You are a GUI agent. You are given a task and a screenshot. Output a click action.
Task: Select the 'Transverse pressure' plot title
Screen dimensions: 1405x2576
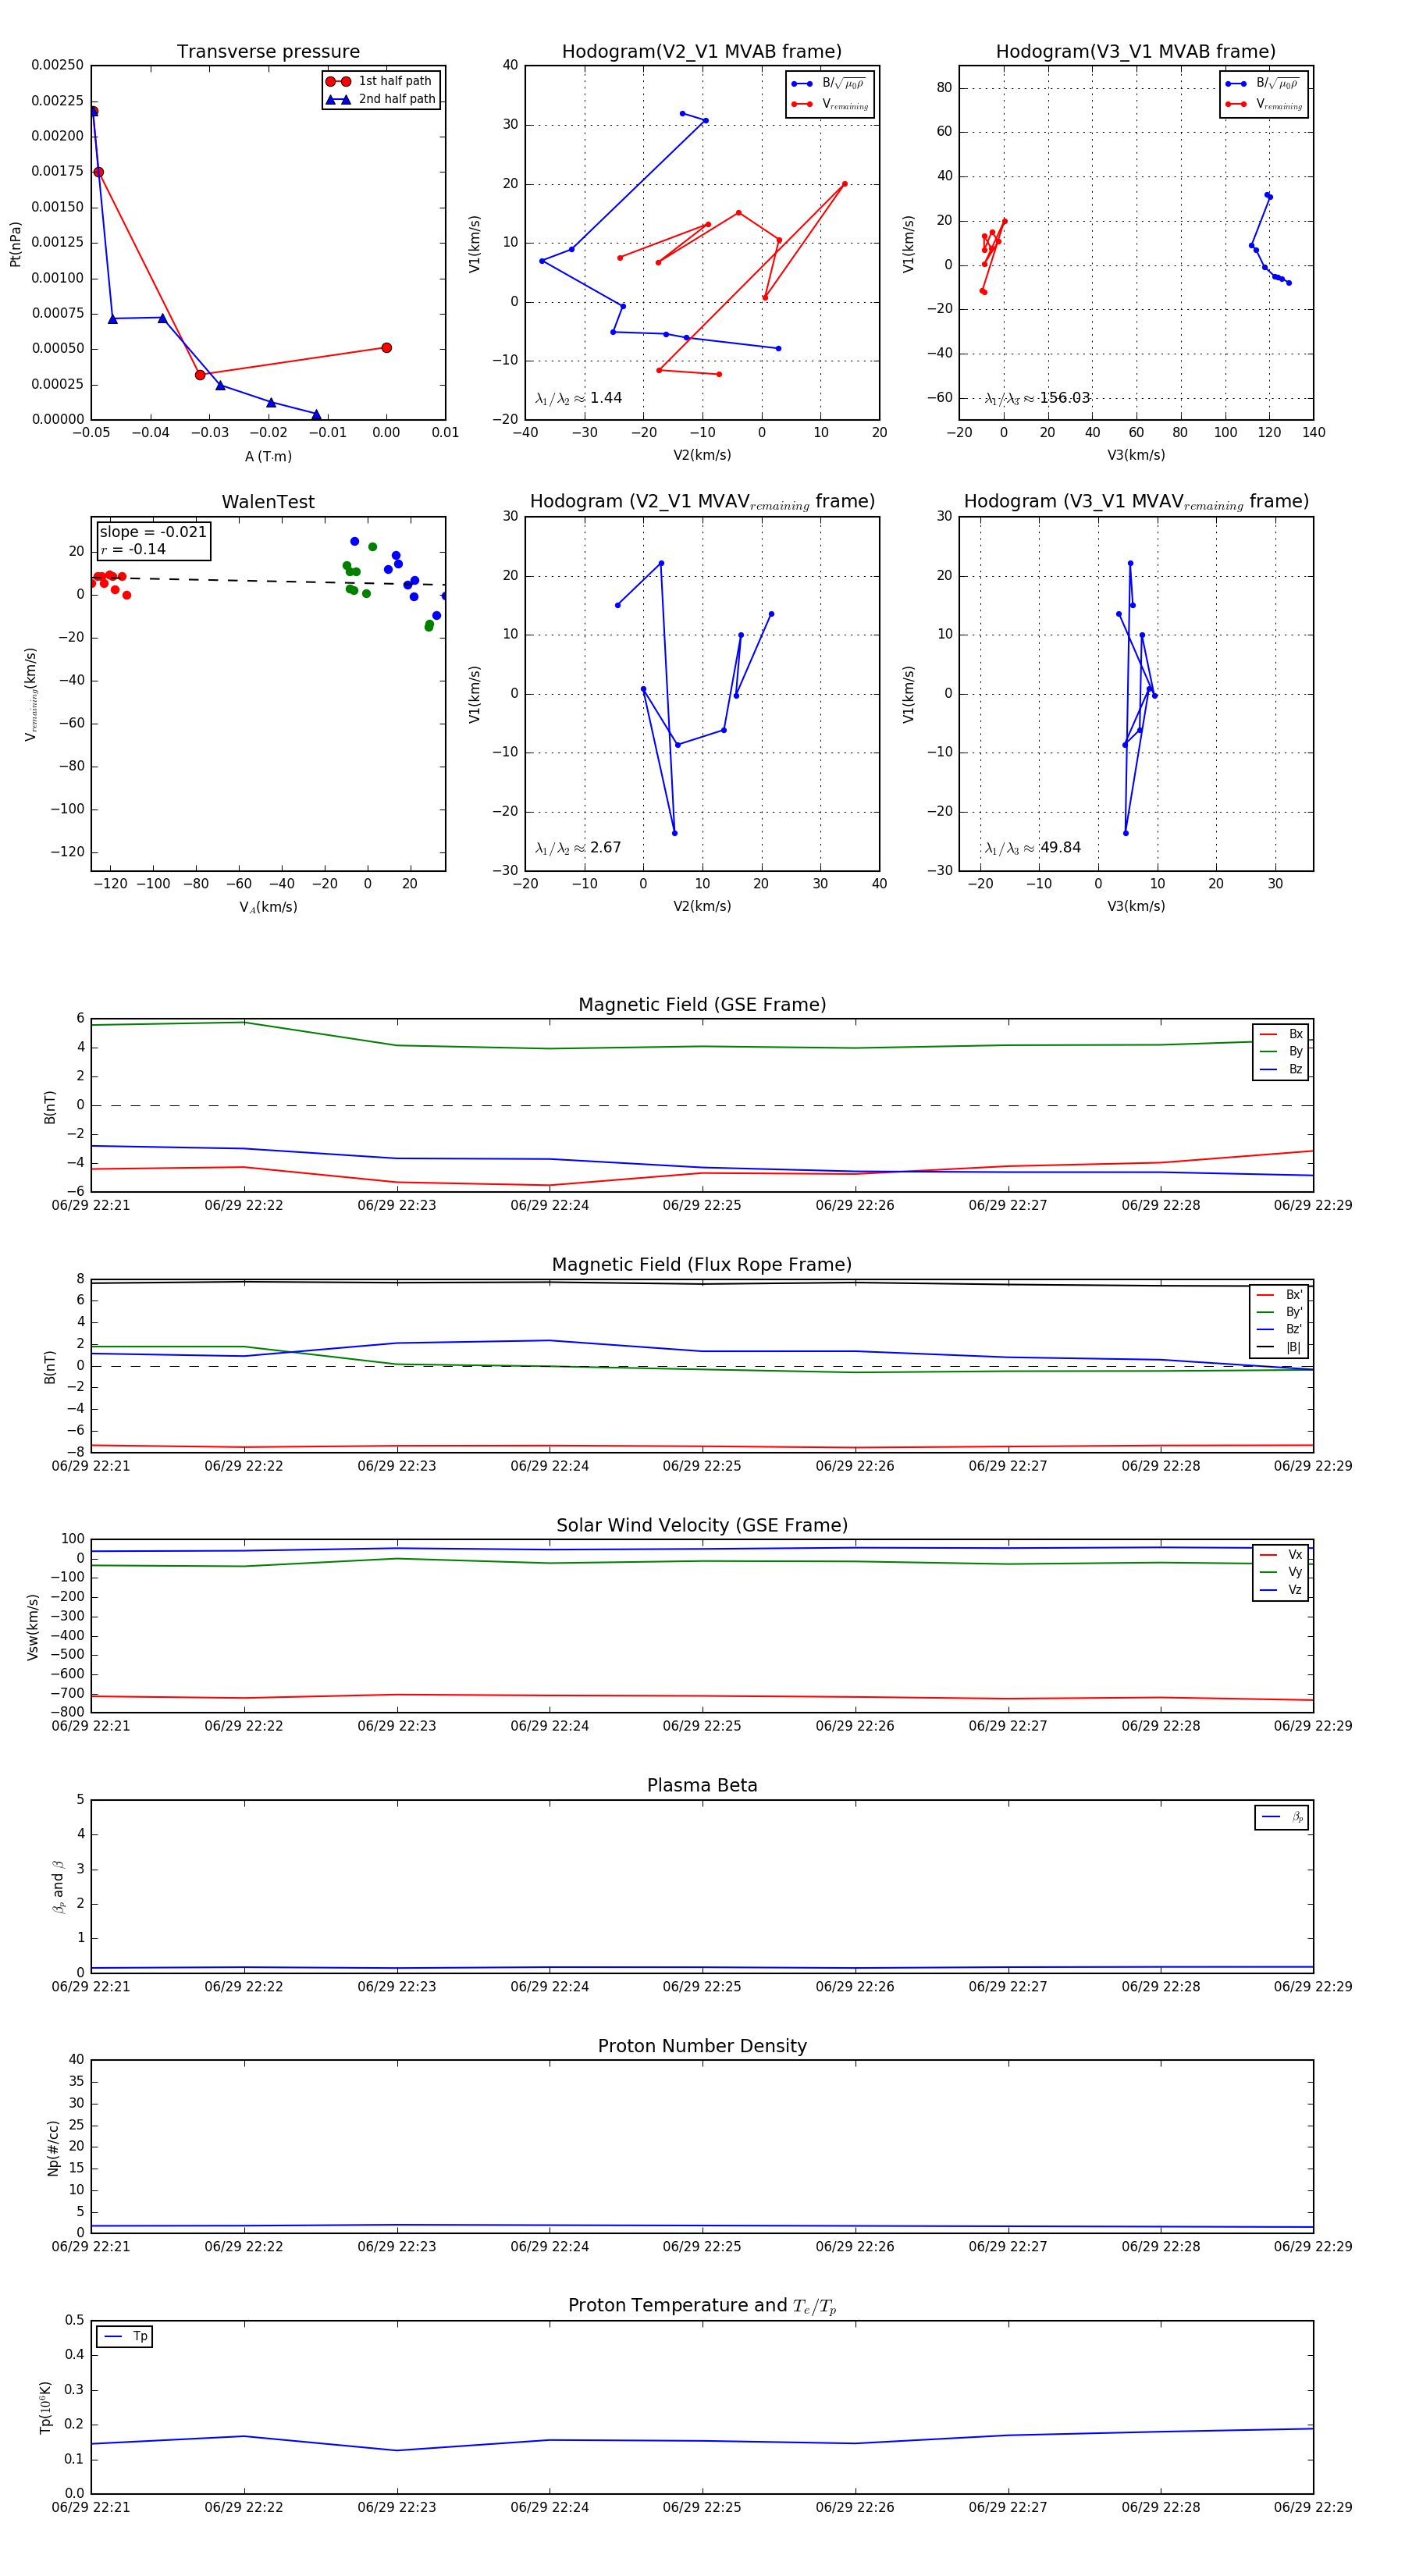click(268, 52)
